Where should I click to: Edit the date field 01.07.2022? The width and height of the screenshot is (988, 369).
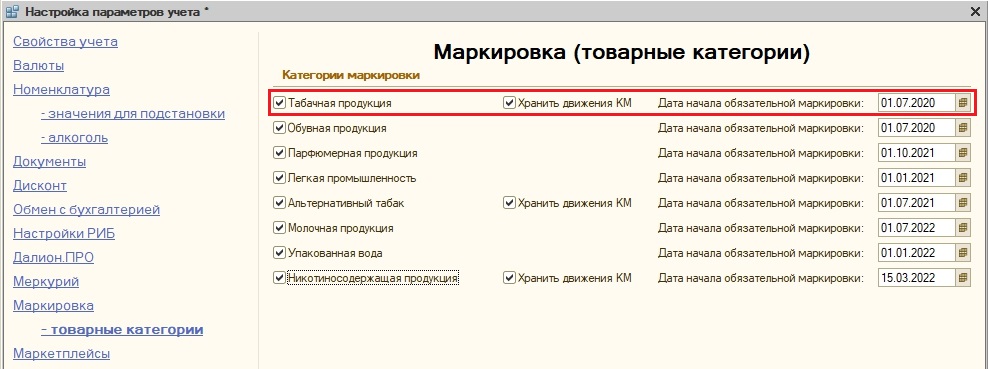pos(917,227)
